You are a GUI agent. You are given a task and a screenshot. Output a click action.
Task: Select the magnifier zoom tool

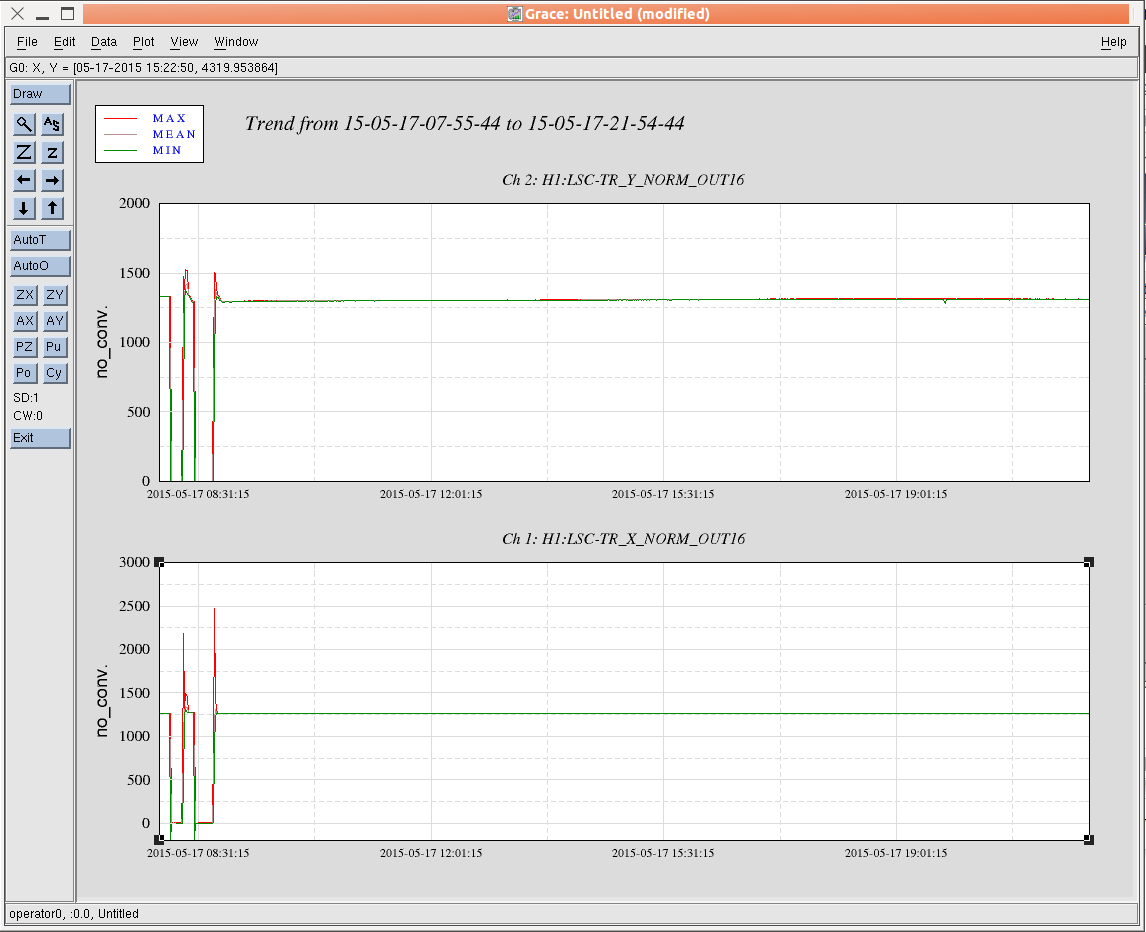click(x=24, y=124)
